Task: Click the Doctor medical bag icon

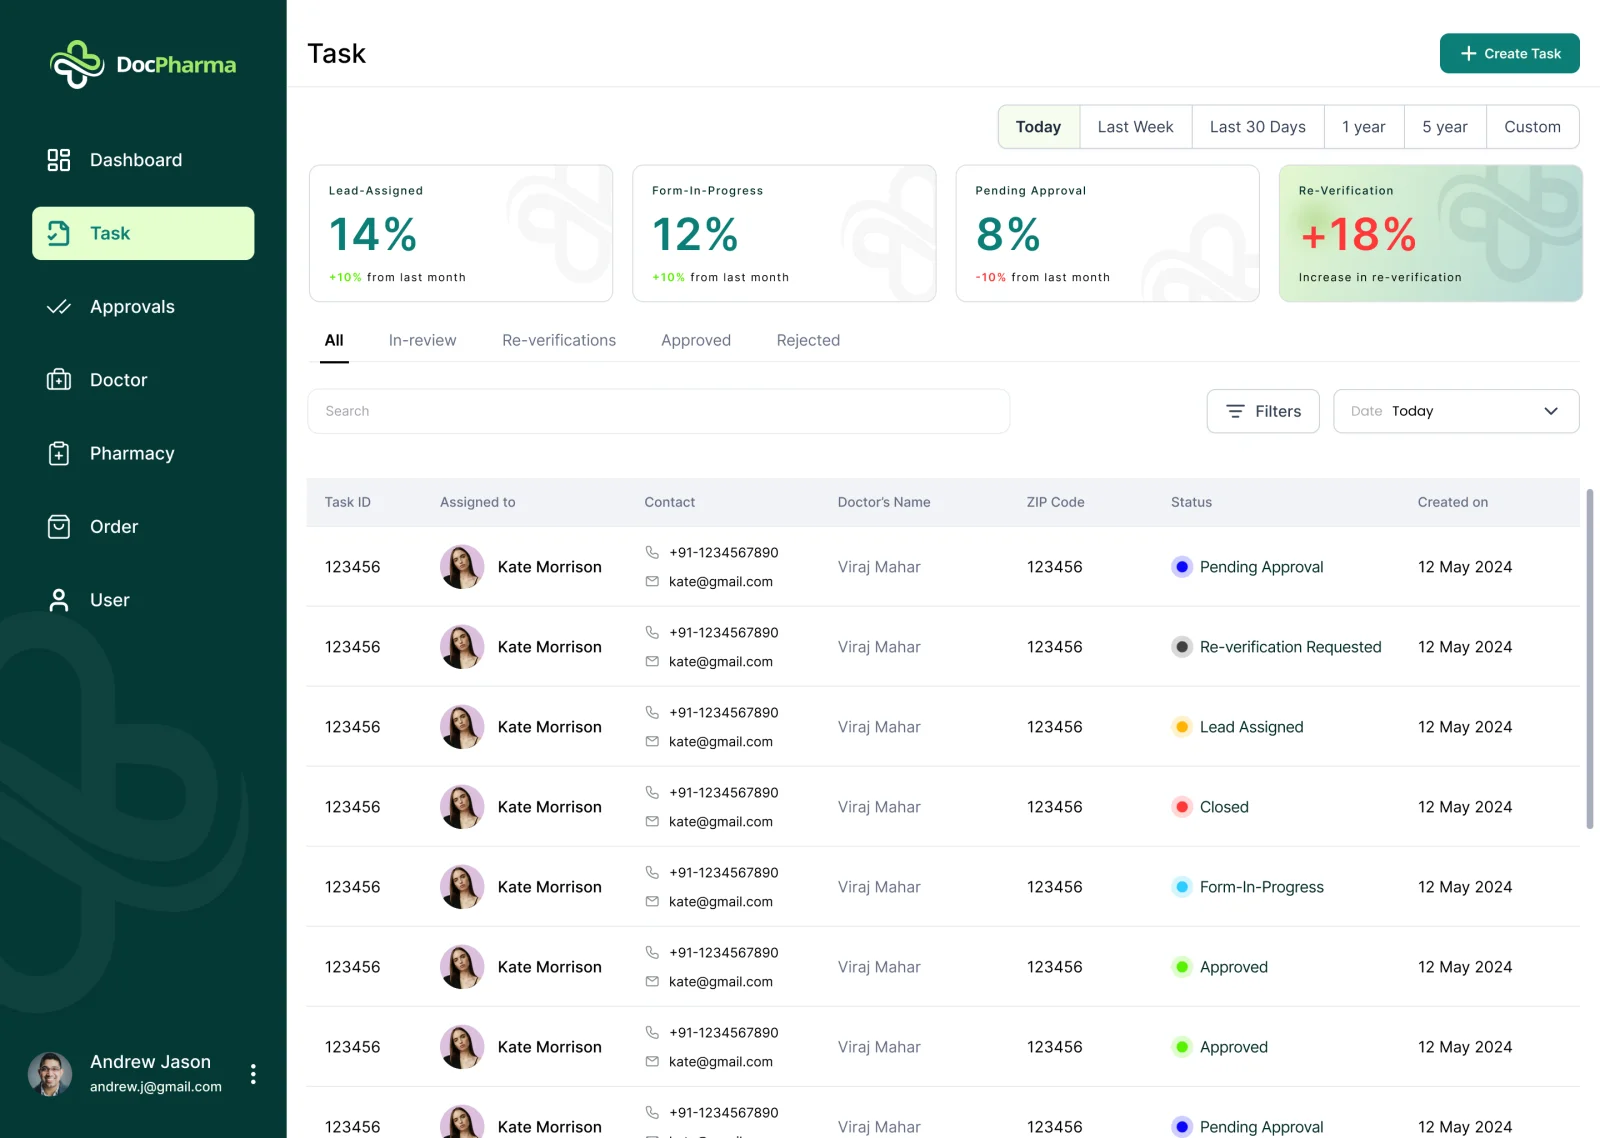Action: (59, 380)
